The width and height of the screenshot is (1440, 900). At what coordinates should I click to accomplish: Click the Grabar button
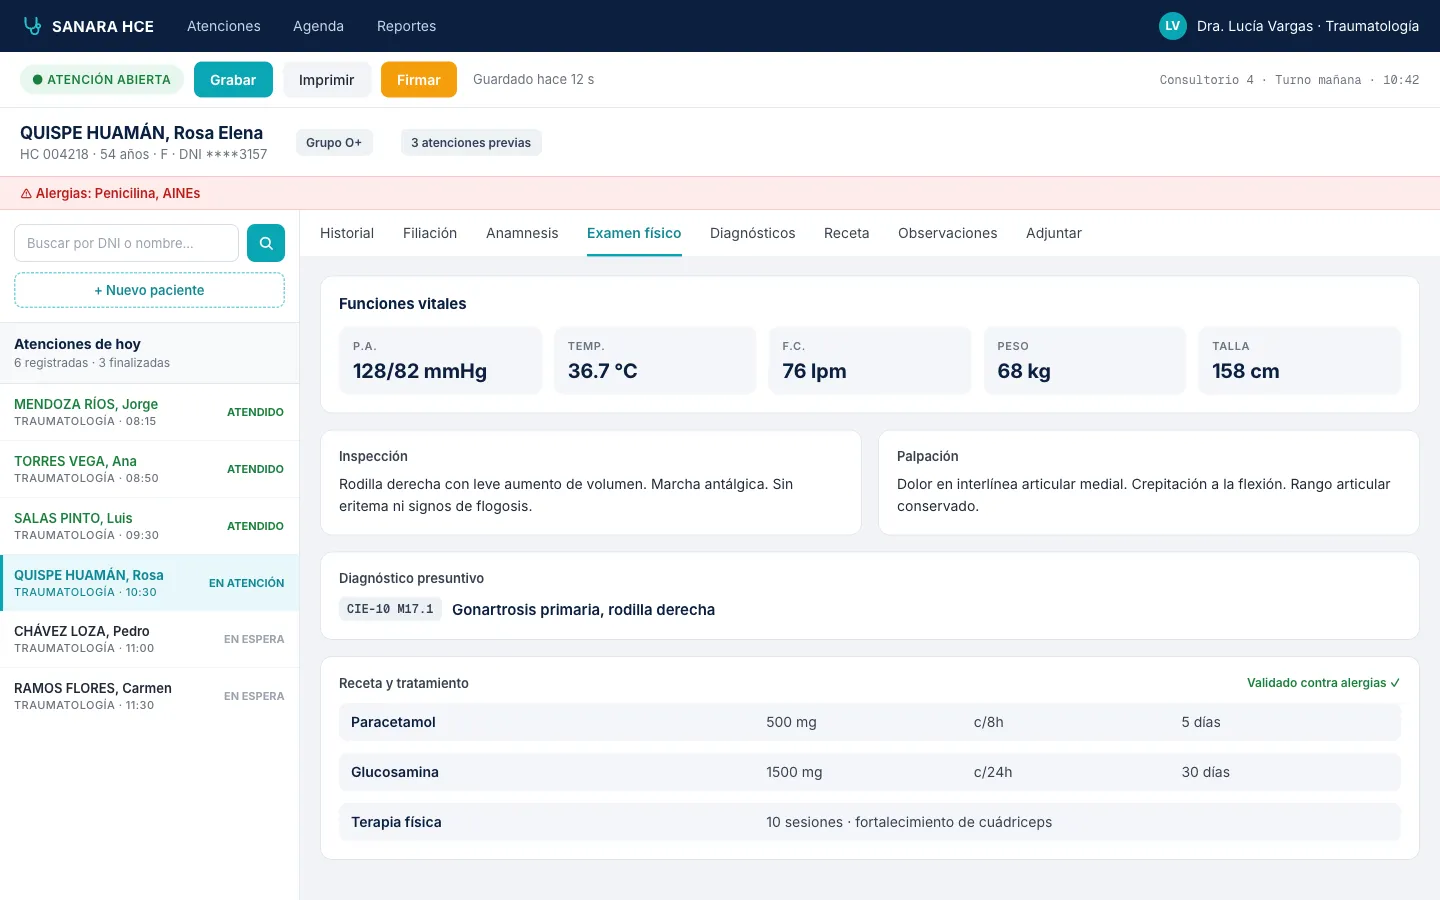pyautogui.click(x=233, y=80)
